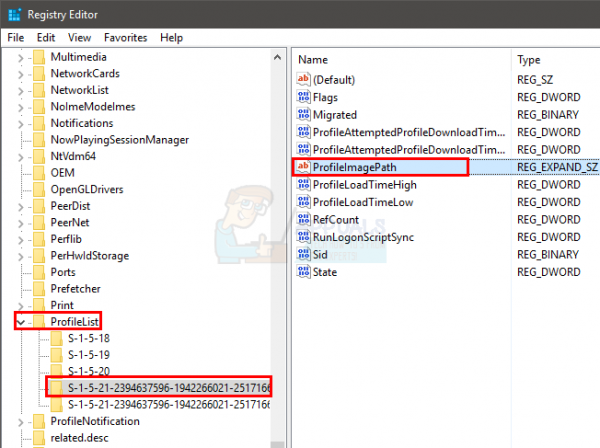Expand the PeerDist key
Image resolution: width=600 pixels, height=448 pixels.
[x=21, y=207]
